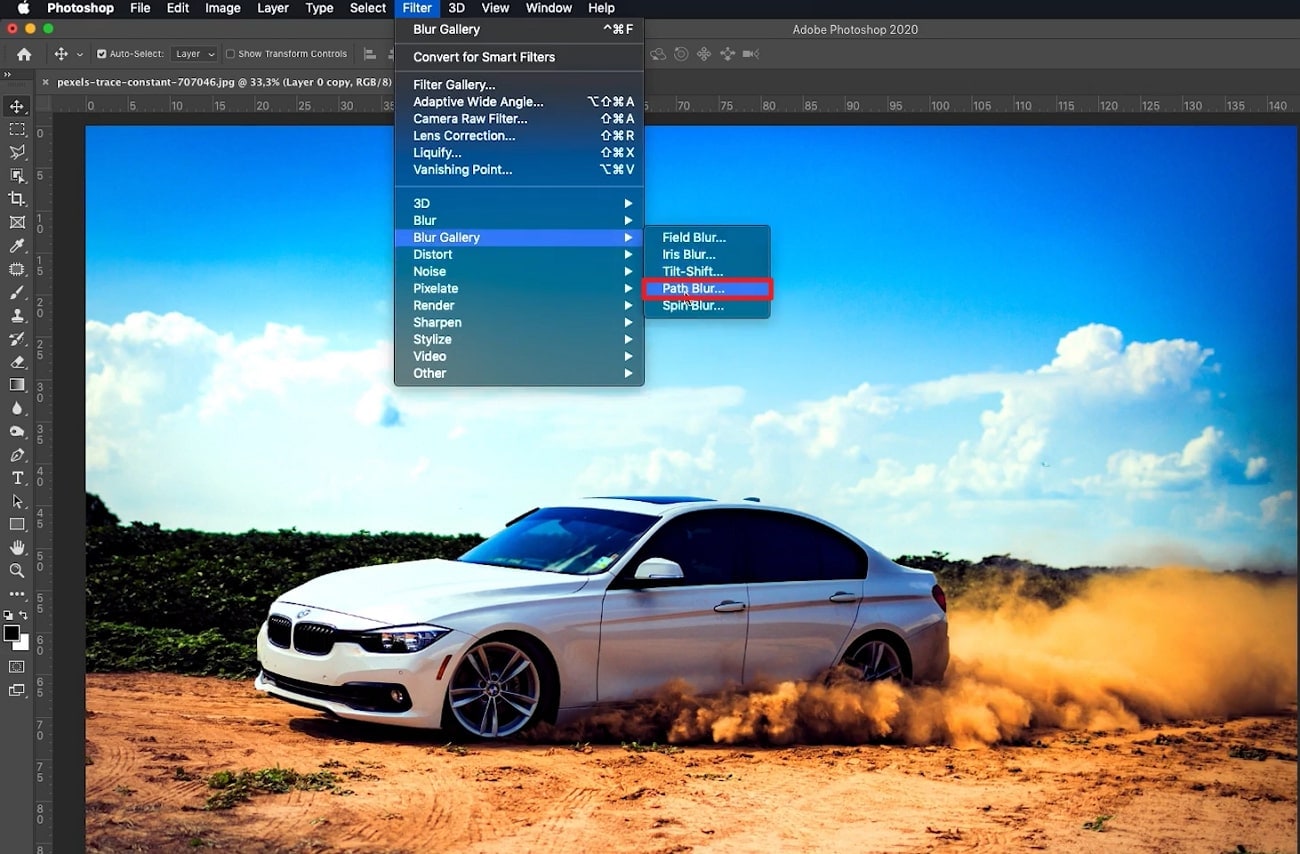Select the Gradient tool

click(x=17, y=385)
